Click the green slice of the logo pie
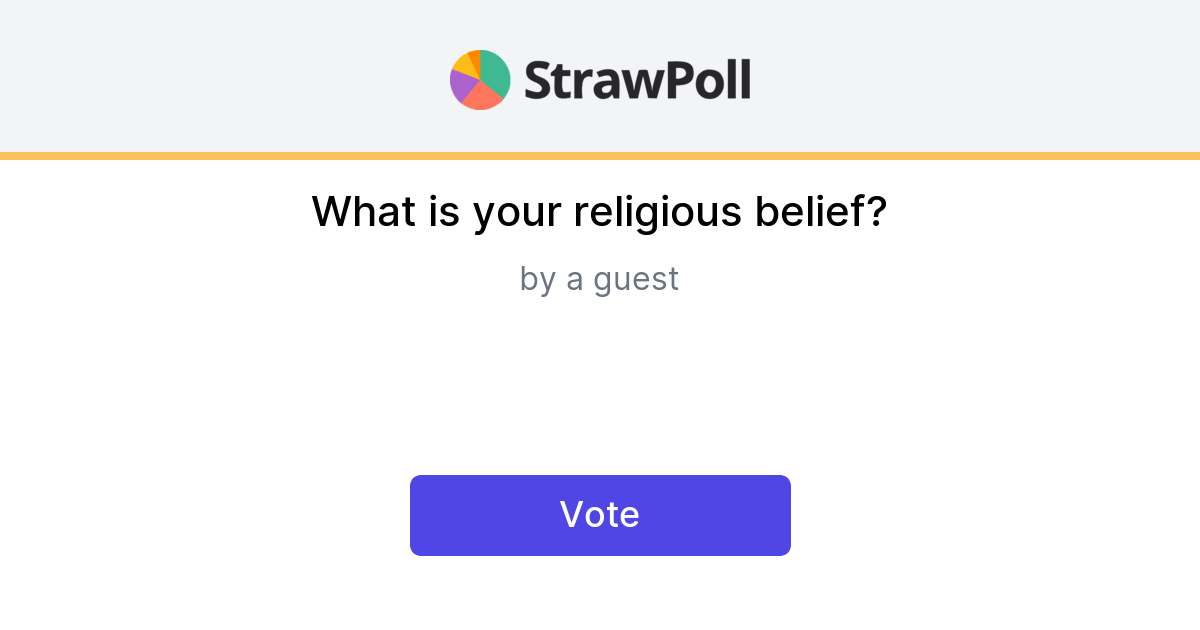This screenshot has height=630, width=1200. [x=494, y=72]
